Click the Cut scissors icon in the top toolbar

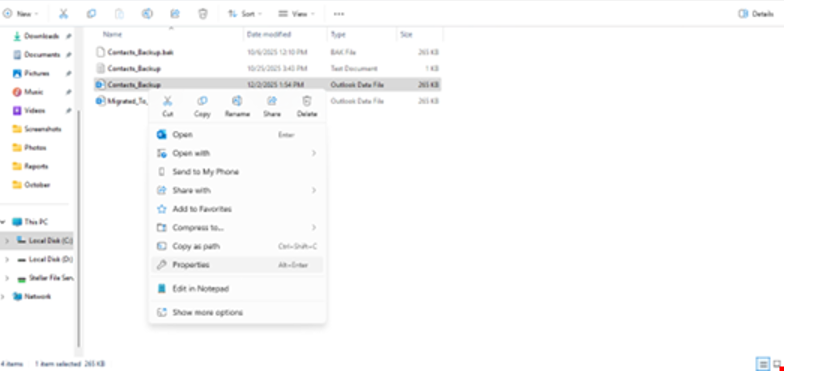(x=63, y=14)
